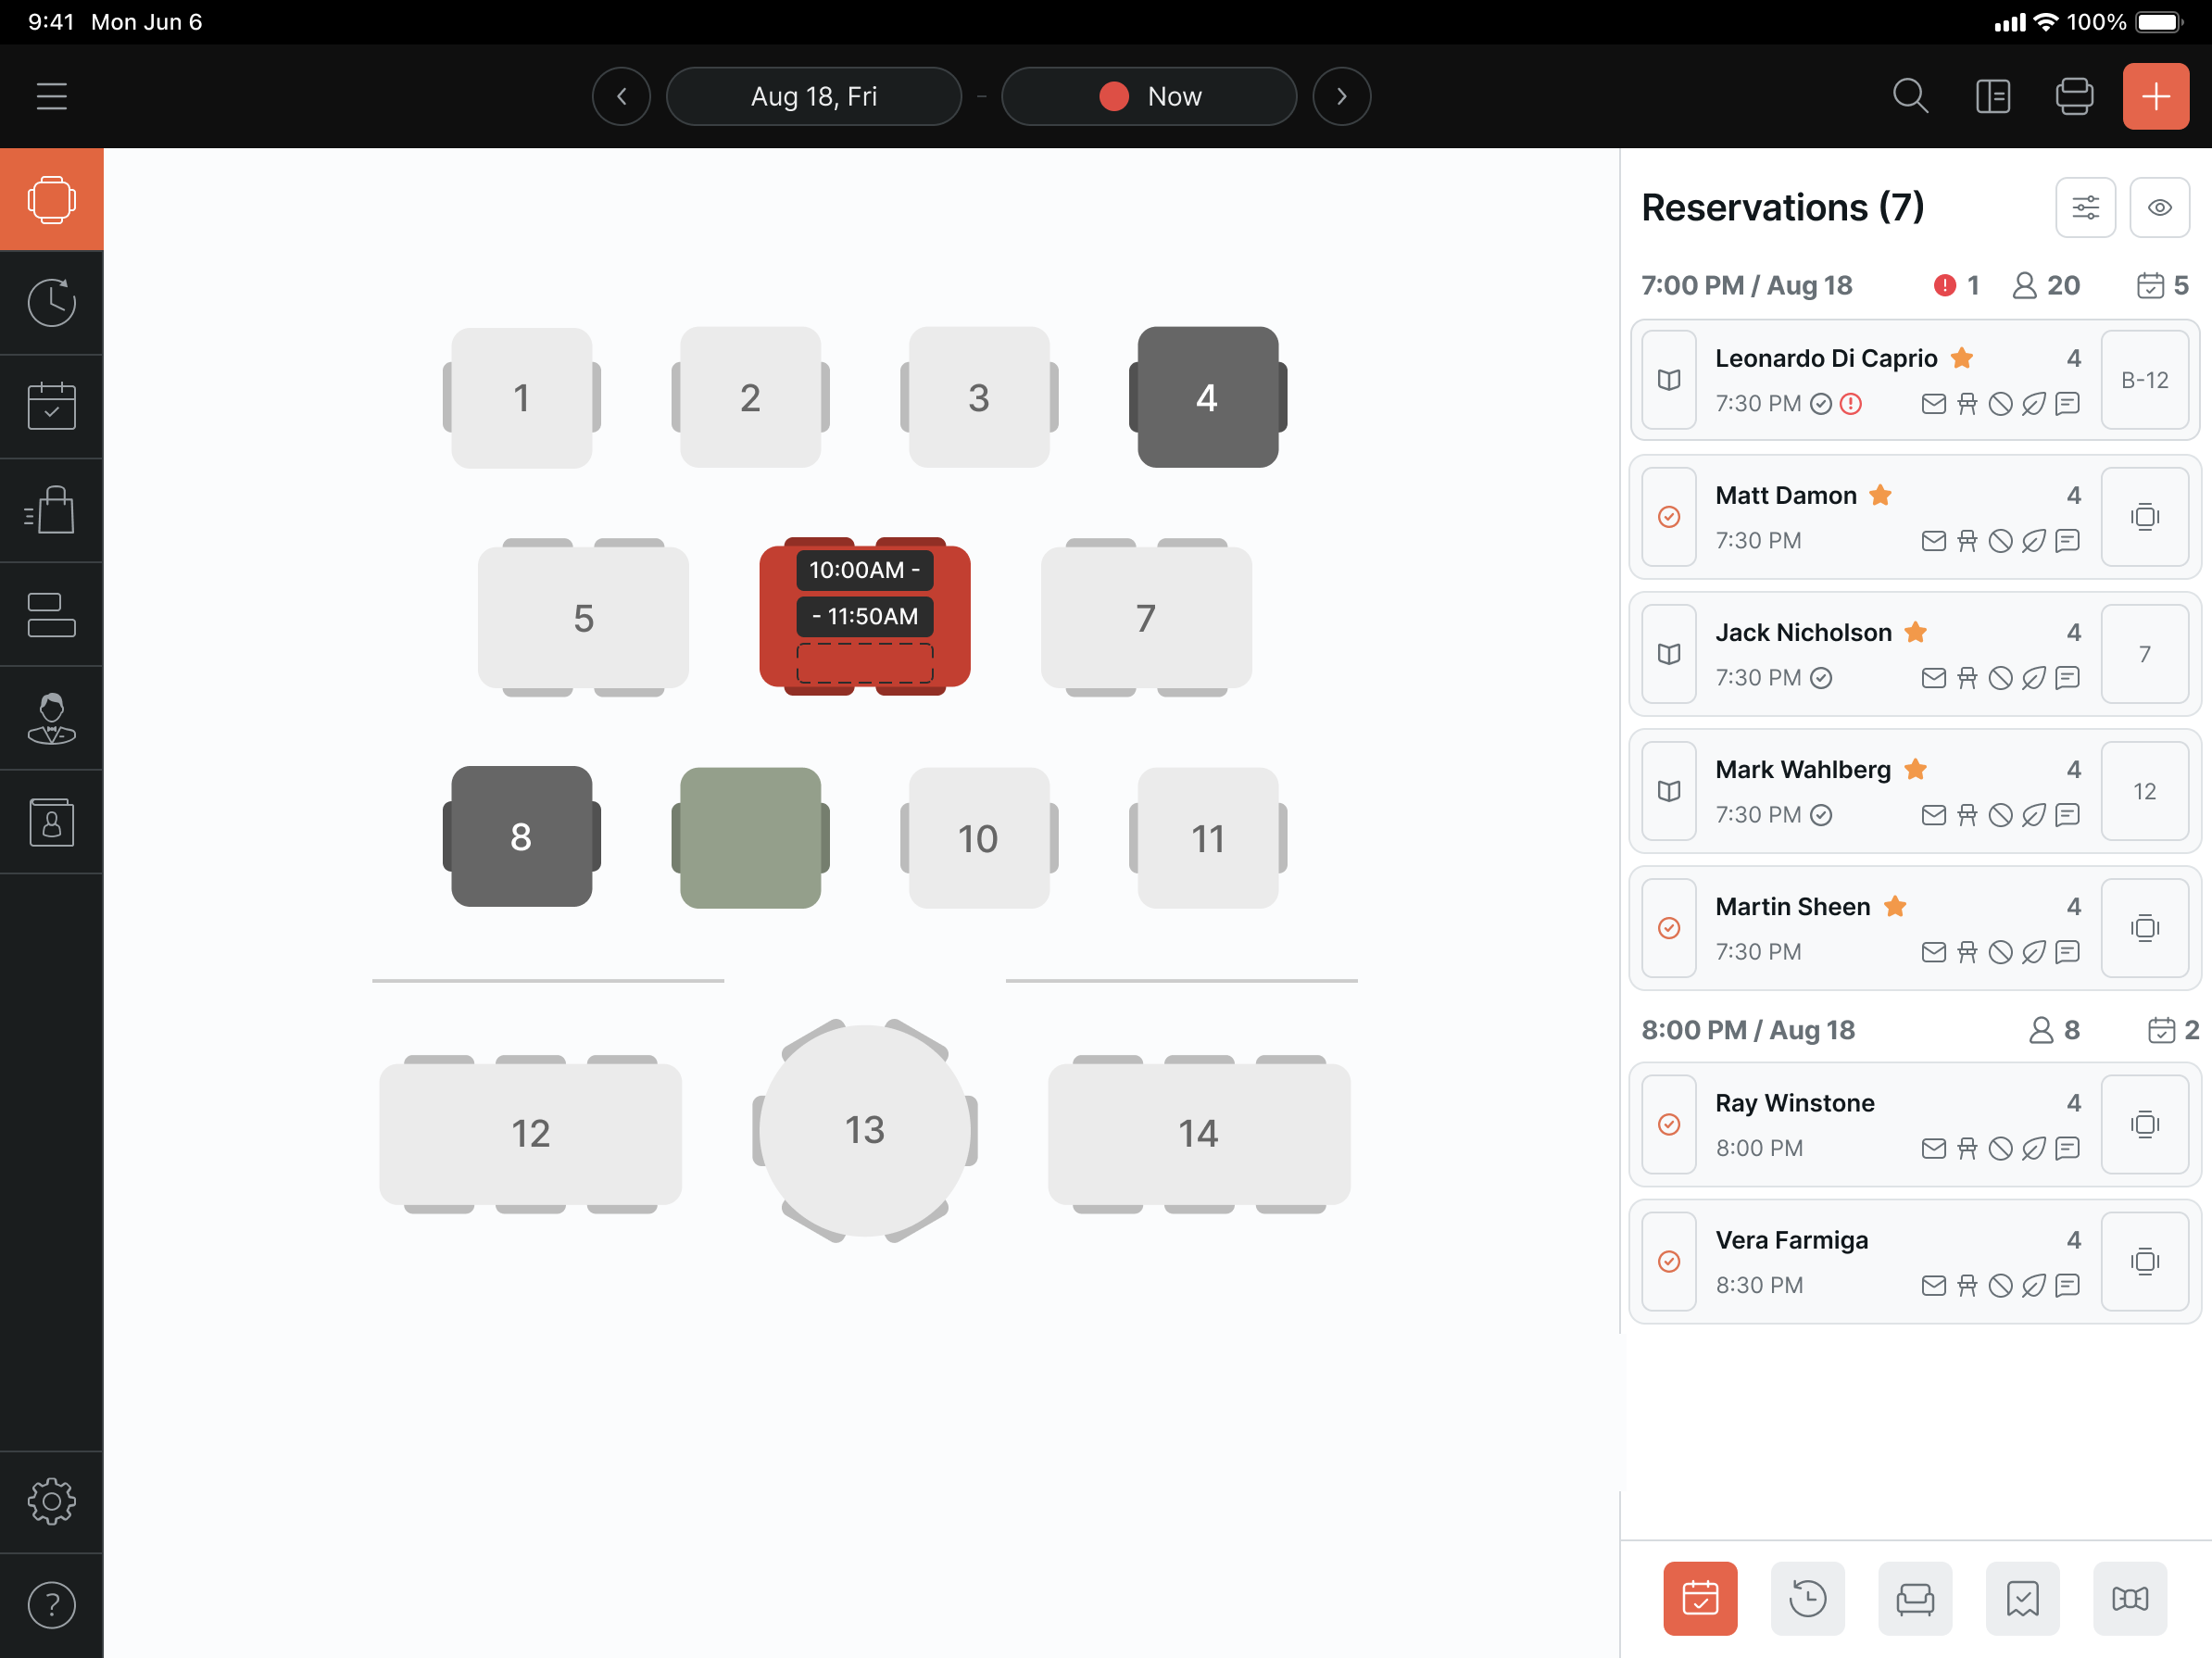Go to next day arrow

1341,96
